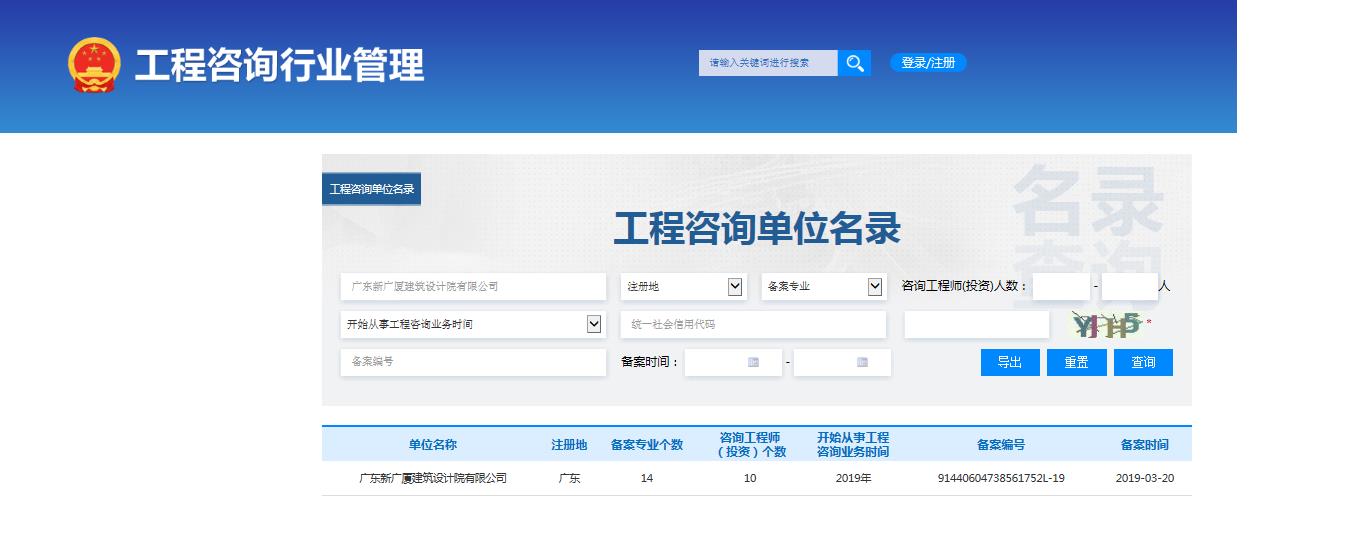This screenshot has height=556, width=1359.
Task: Click the value 10 in result row
Action: pyautogui.click(x=750, y=478)
